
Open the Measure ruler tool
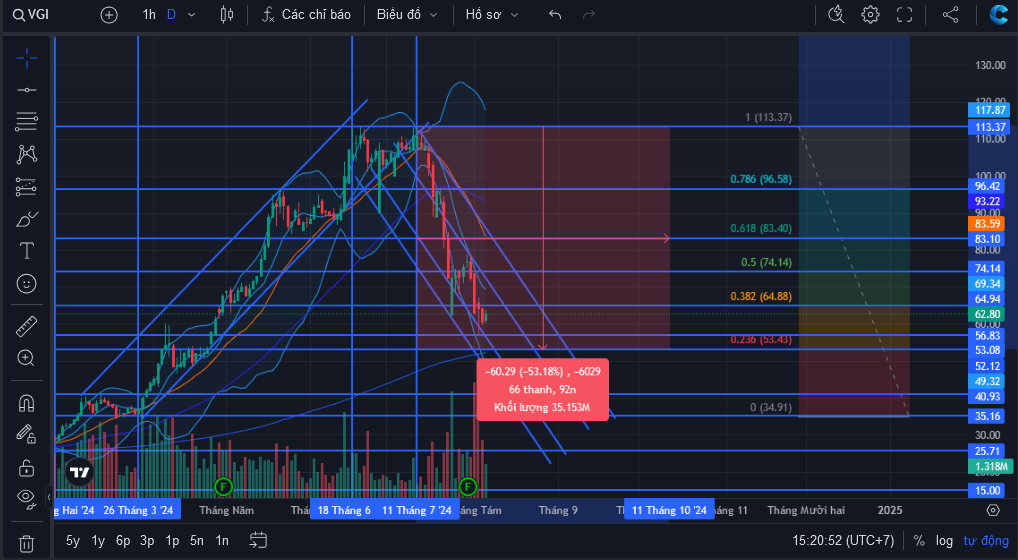click(x=27, y=326)
